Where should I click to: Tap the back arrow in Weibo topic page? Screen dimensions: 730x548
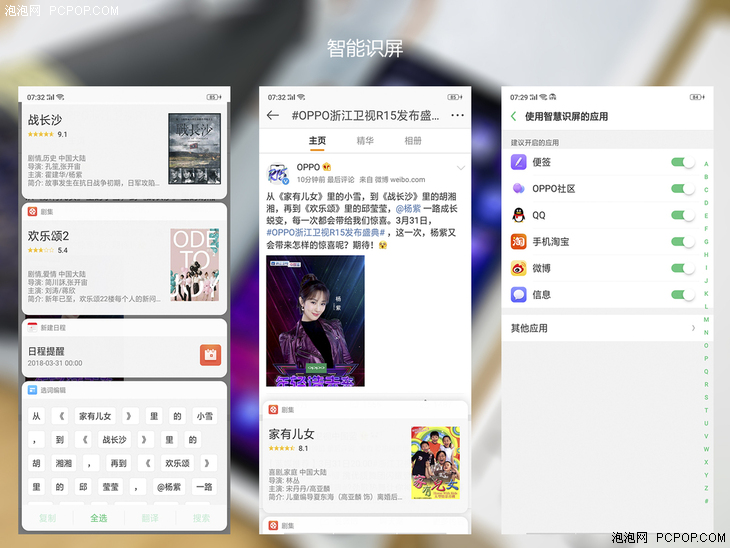pyautogui.click(x=273, y=115)
